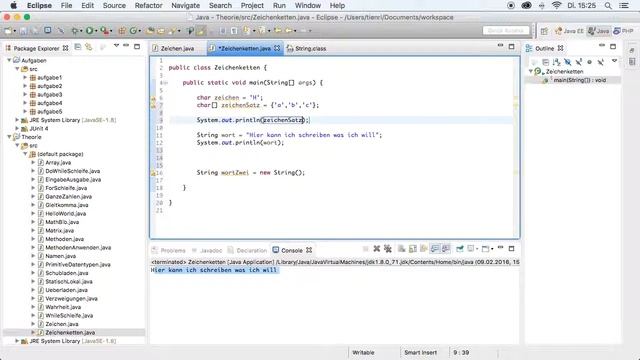Toggle Hide Non-Public Members in Outline
Image resolution: width=640 pixels, height=360 pixels.
coord(589,62)
